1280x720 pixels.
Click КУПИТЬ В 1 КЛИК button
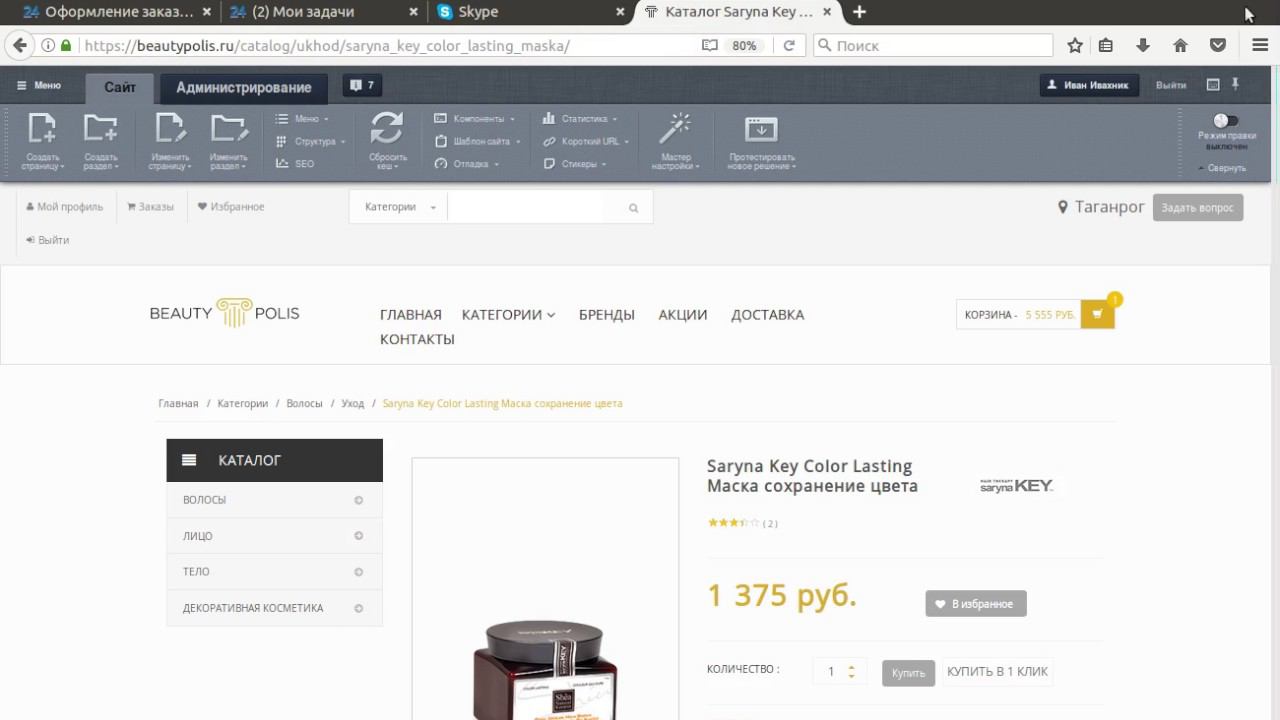coord(998,672)
